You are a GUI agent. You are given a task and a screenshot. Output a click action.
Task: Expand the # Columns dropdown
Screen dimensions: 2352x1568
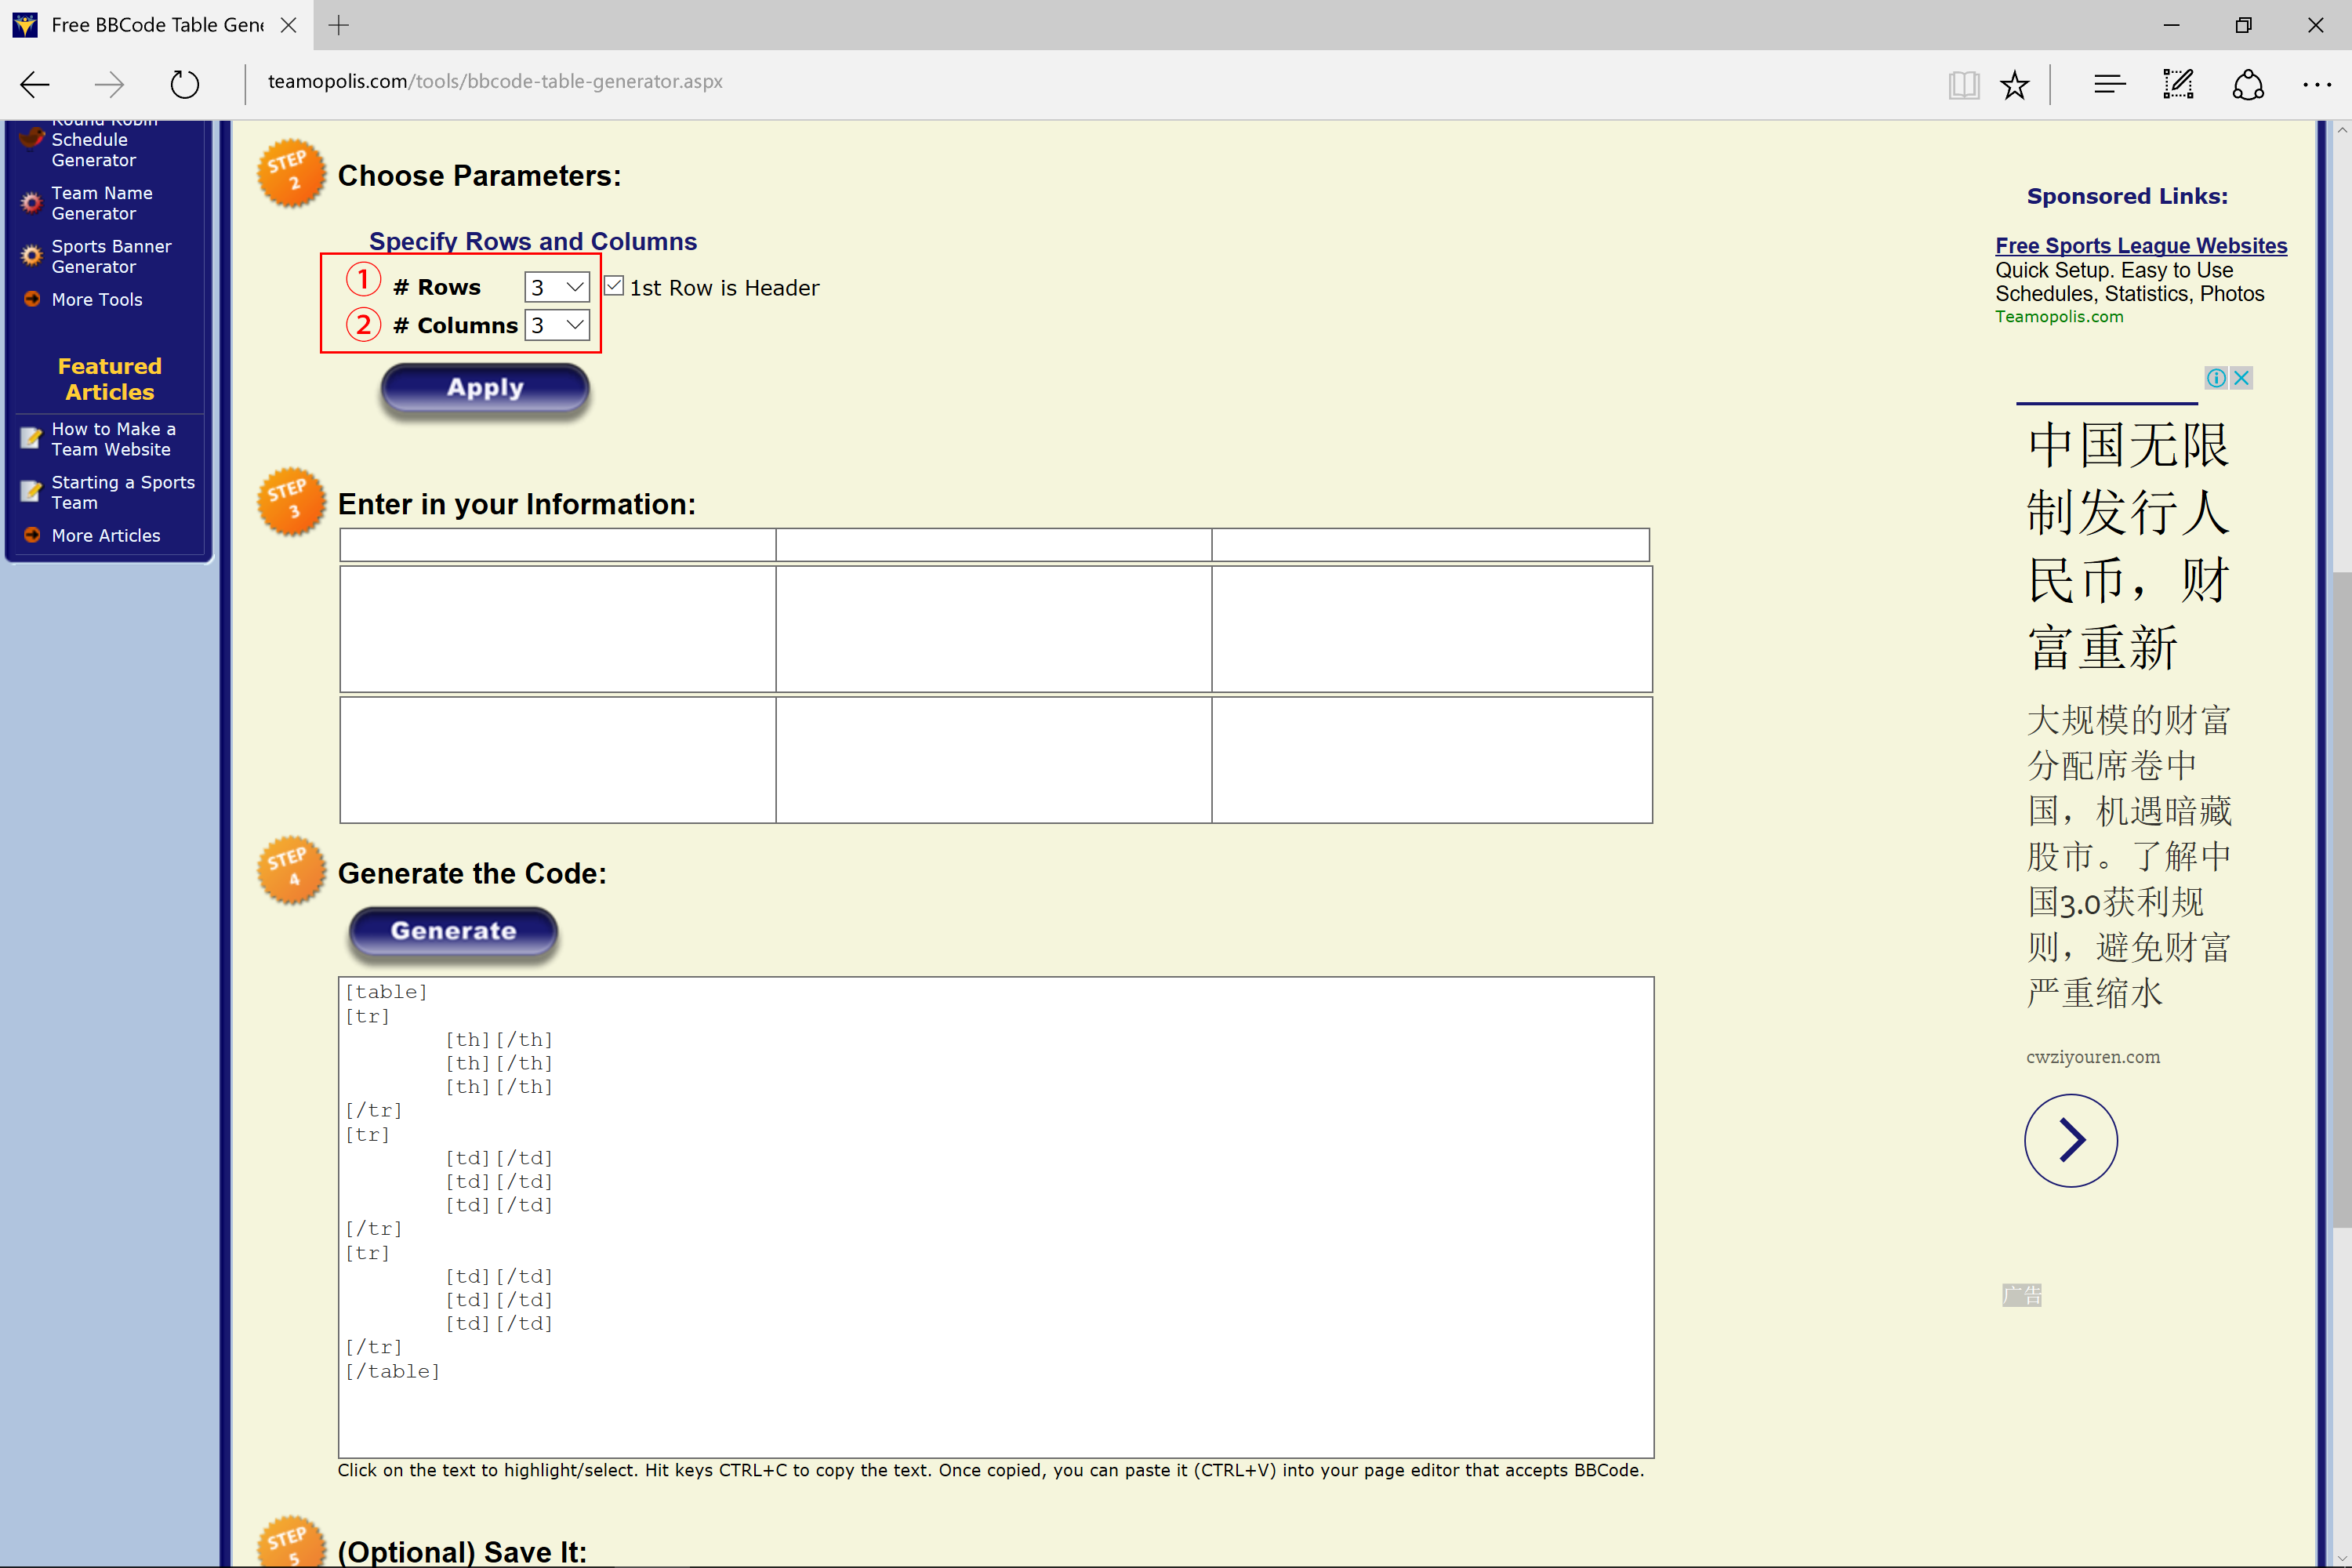coord(557,325)
